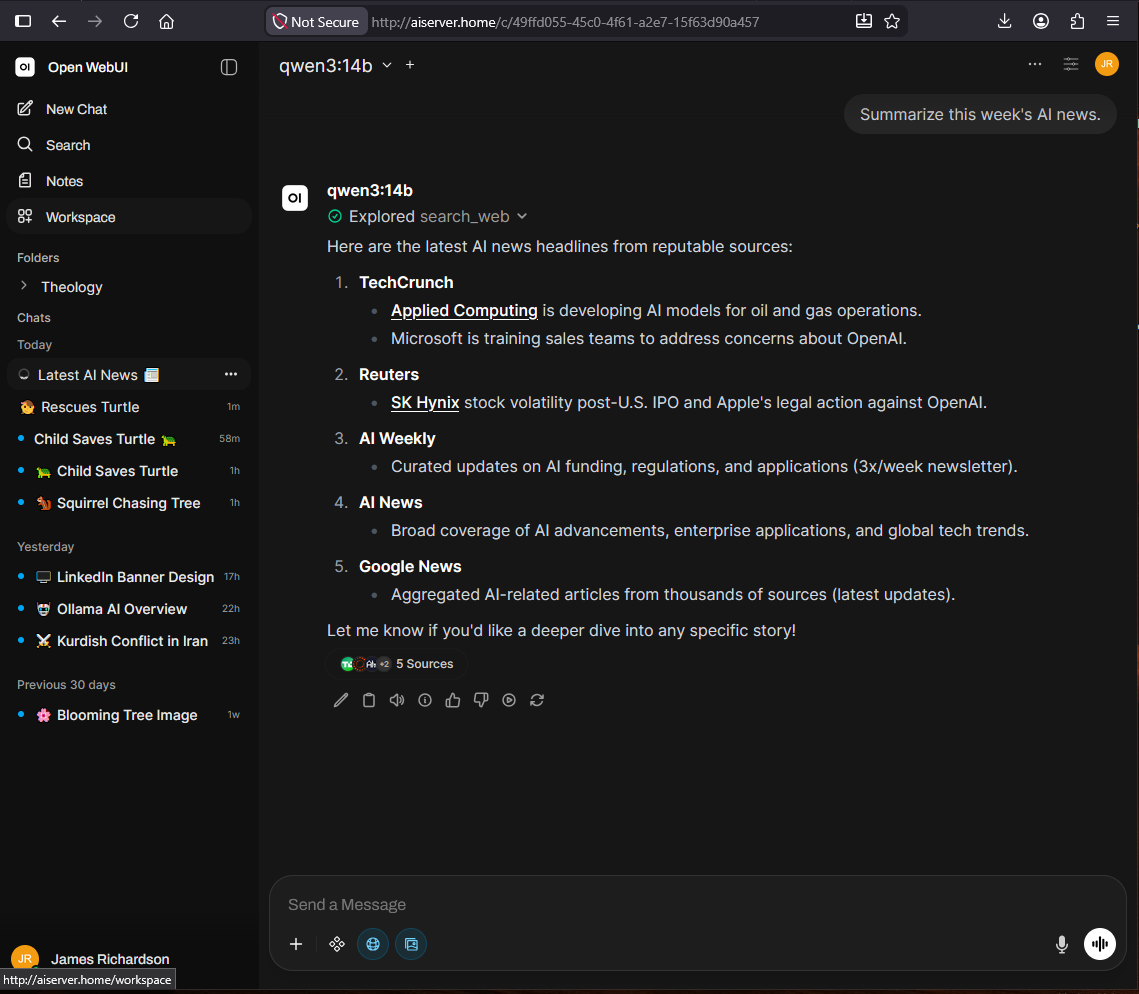
Task: Open Blooming Tree Image chat
Action: 127,715
